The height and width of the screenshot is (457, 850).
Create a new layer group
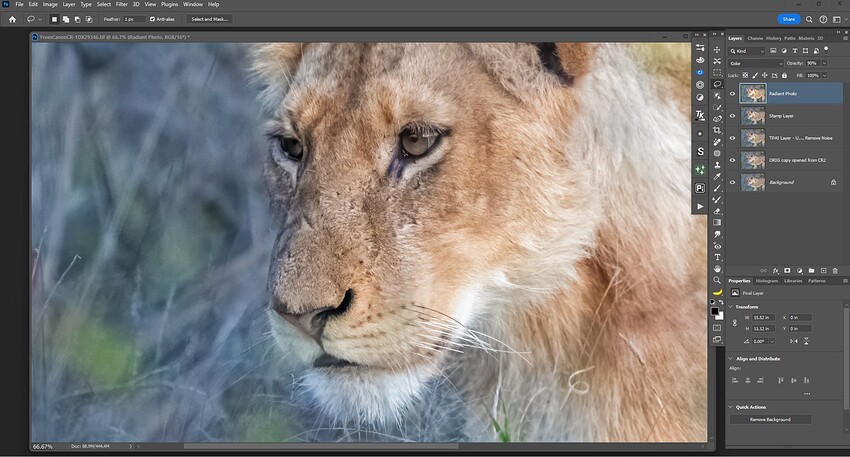[811, 271]
